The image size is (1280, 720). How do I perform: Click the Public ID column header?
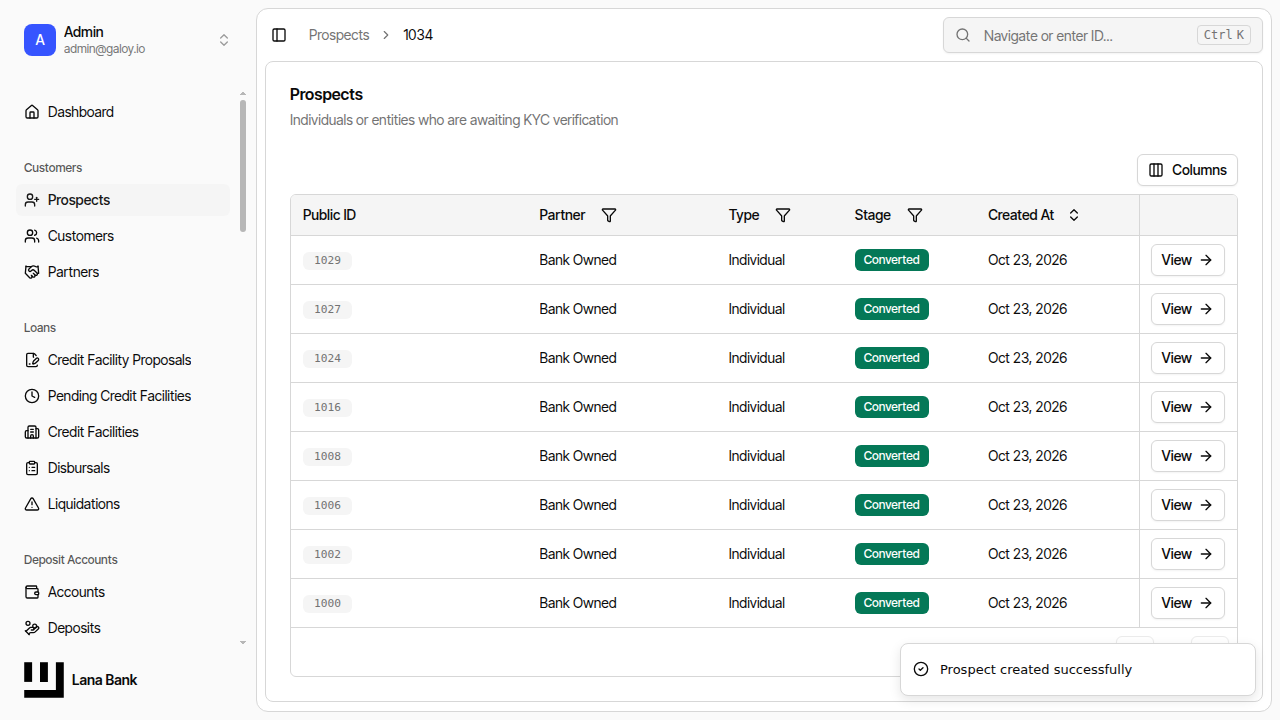[329, 215]
